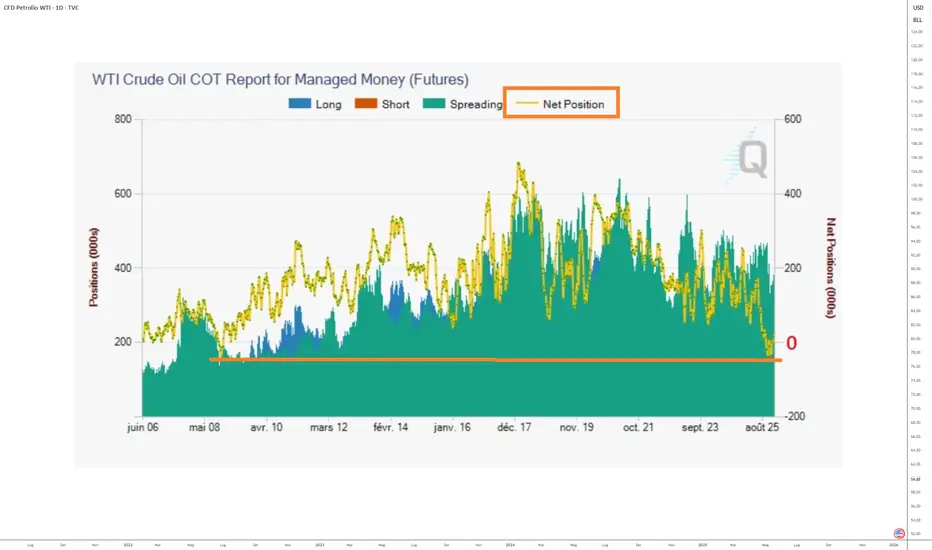Click the Q watermark logo on chart
The image size is (932, 550).
coord(751,159)
